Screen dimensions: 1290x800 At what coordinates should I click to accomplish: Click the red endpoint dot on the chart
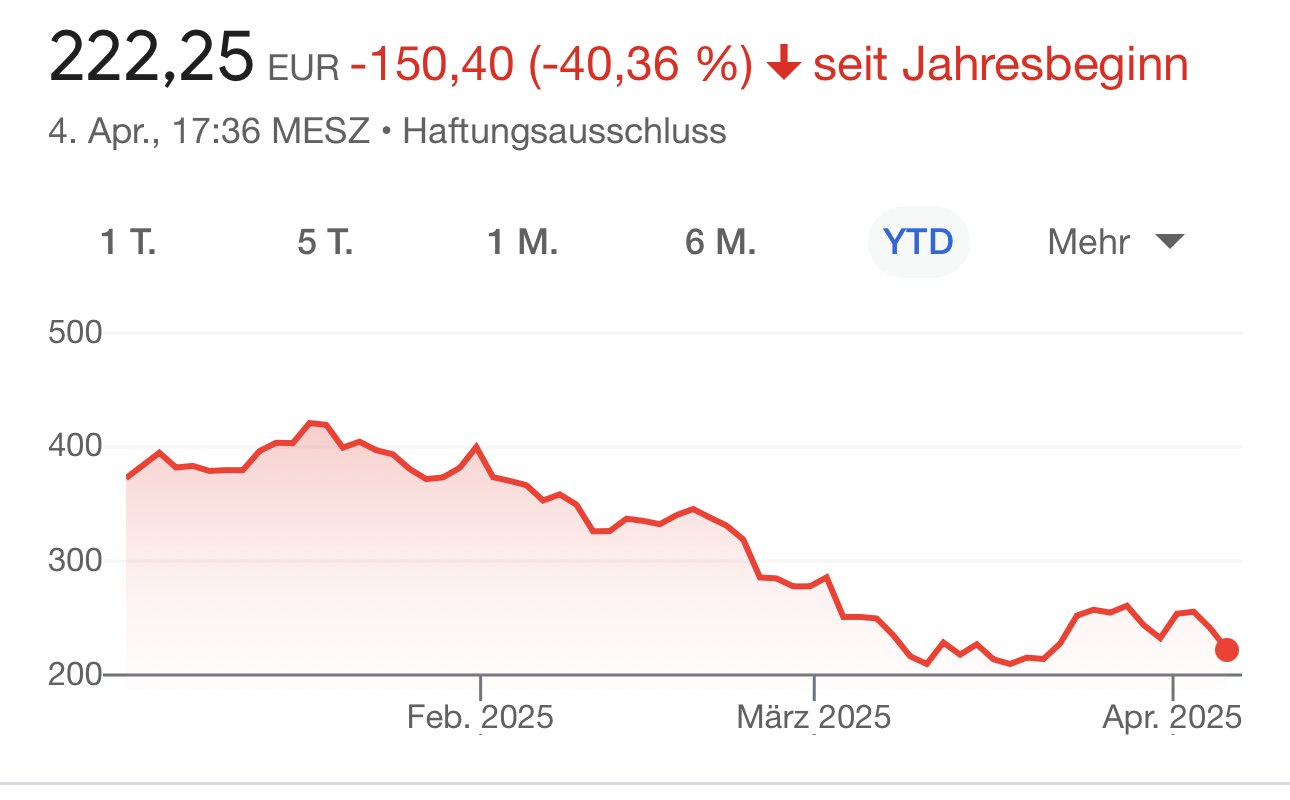click(x=1227, y=650)
